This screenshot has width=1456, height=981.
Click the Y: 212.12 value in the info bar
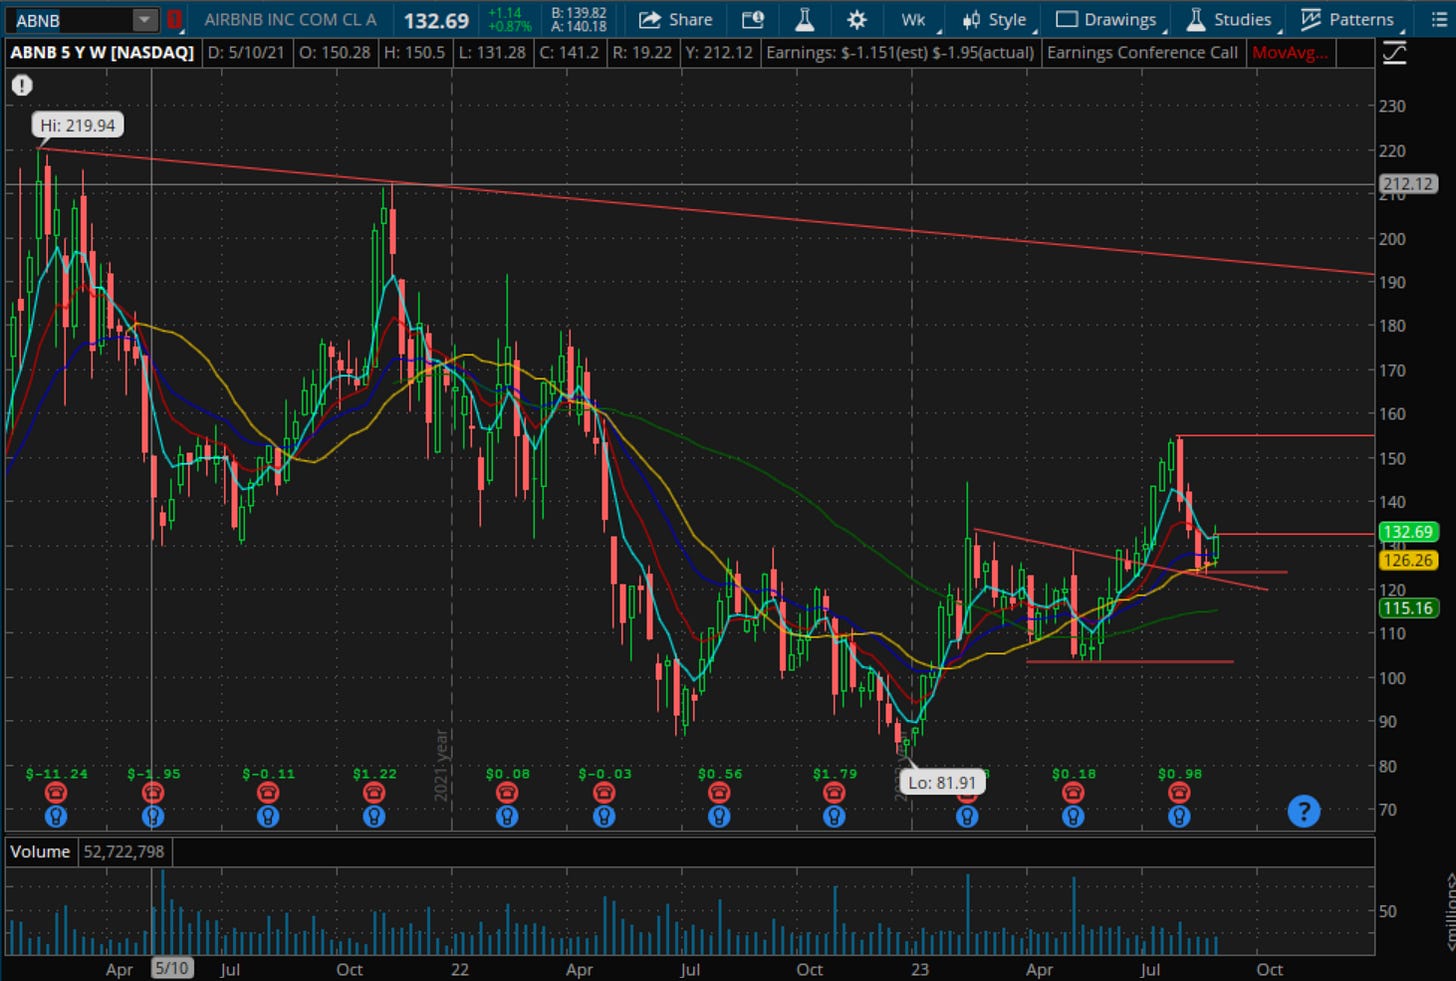tap(719, 52)
